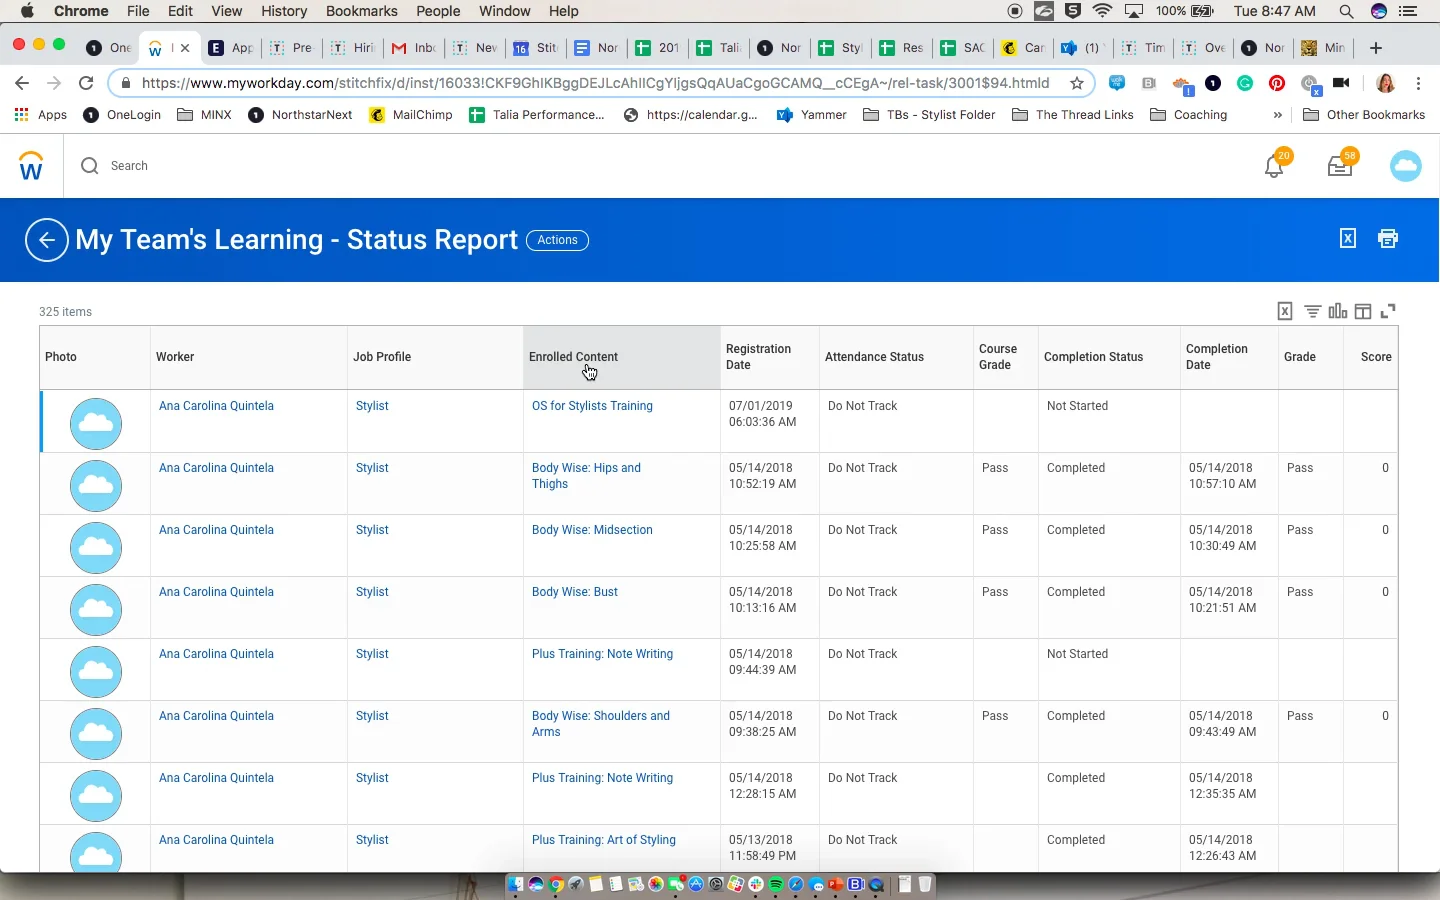This screenshot has width=1440, height=900.
Task: Open Body Wise: Bust course link
Action: [x=575, y=592]
